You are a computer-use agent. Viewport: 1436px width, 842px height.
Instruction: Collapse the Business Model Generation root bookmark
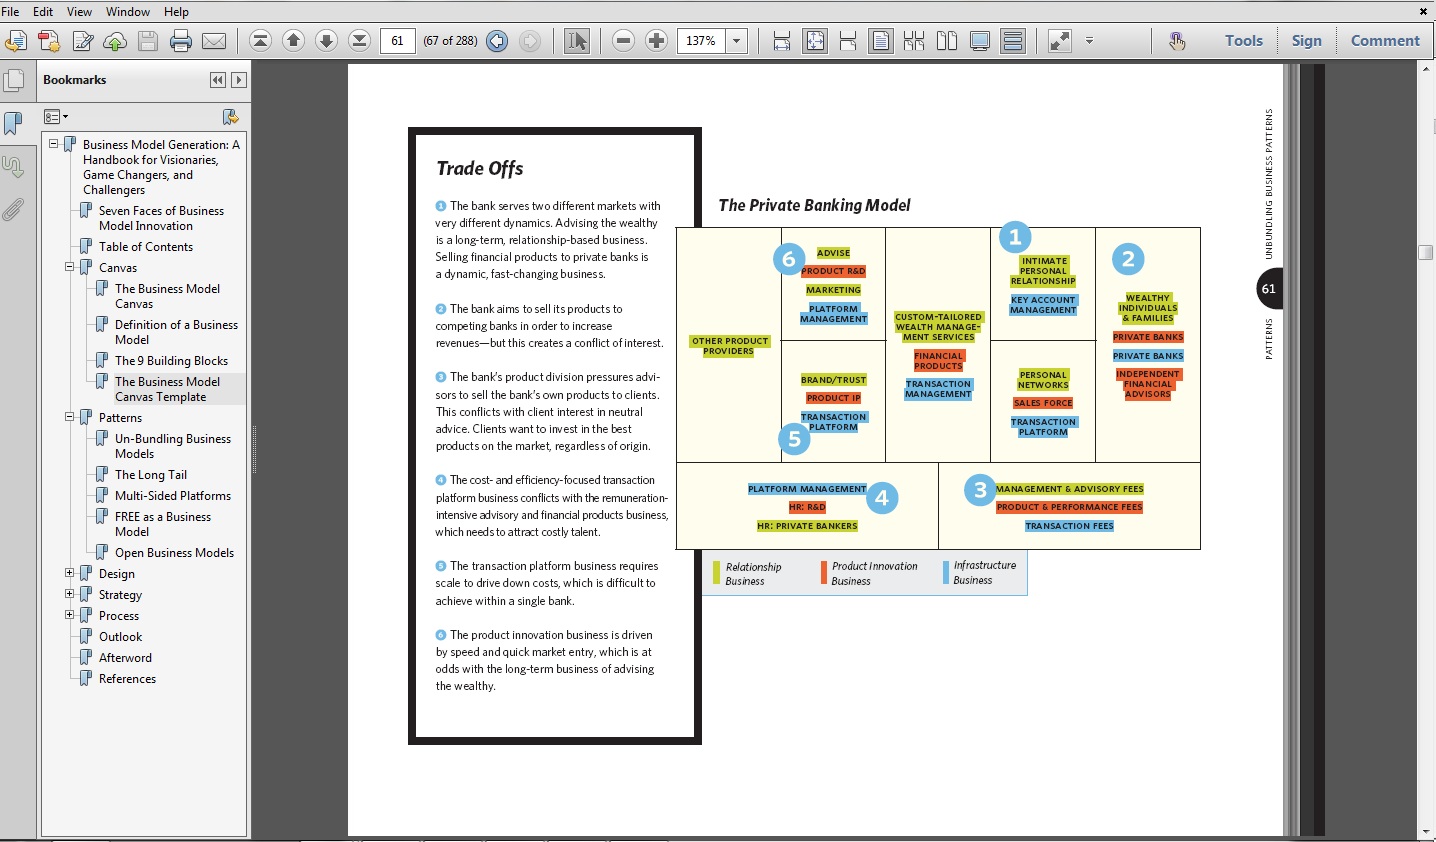coord(54,144)
